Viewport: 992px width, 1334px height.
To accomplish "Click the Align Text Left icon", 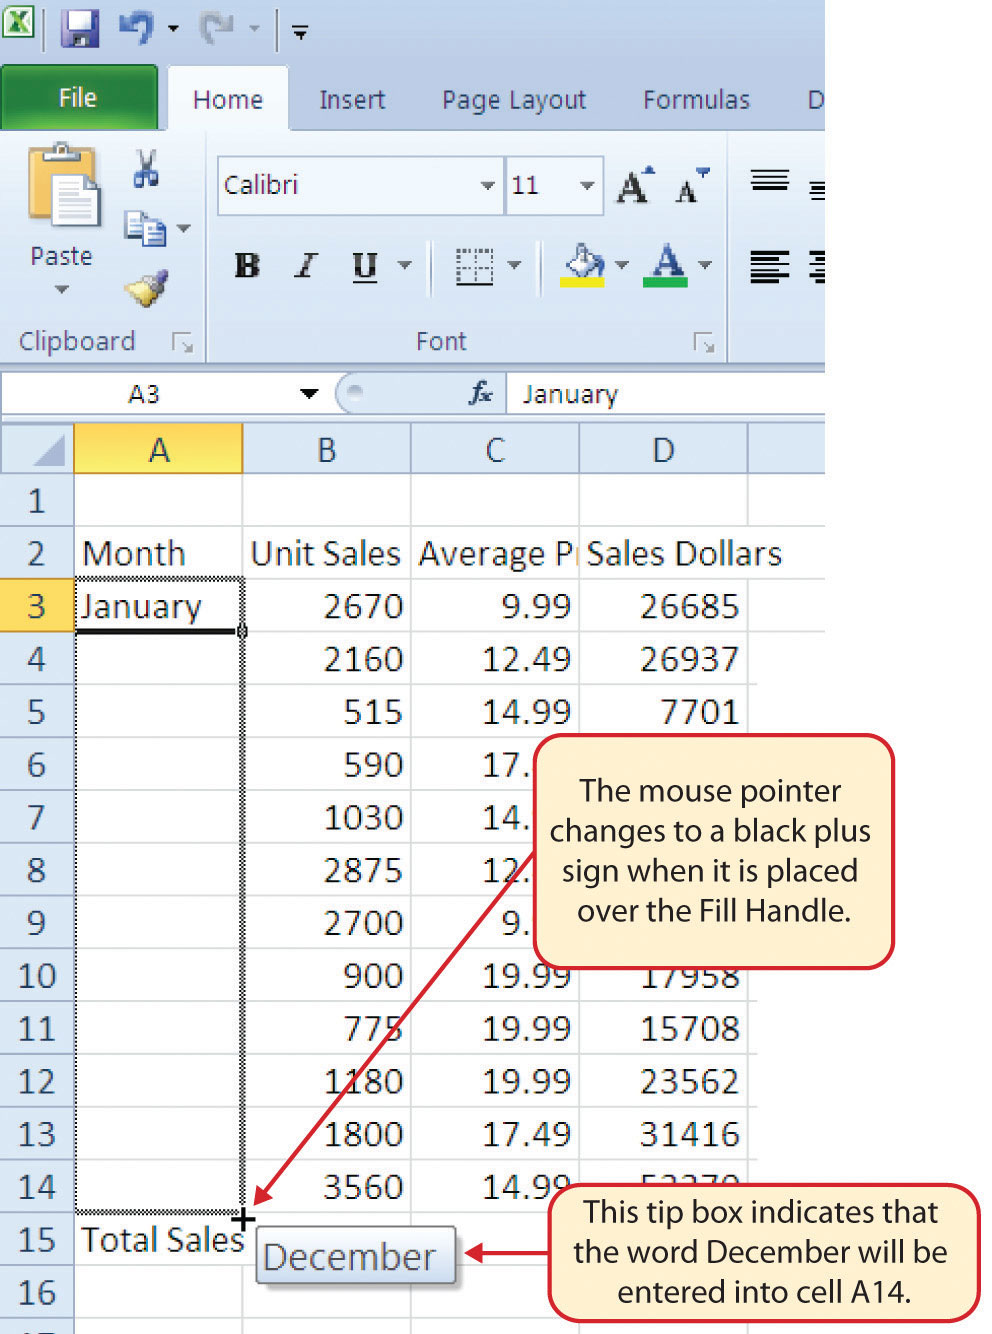I will point(770,267).
